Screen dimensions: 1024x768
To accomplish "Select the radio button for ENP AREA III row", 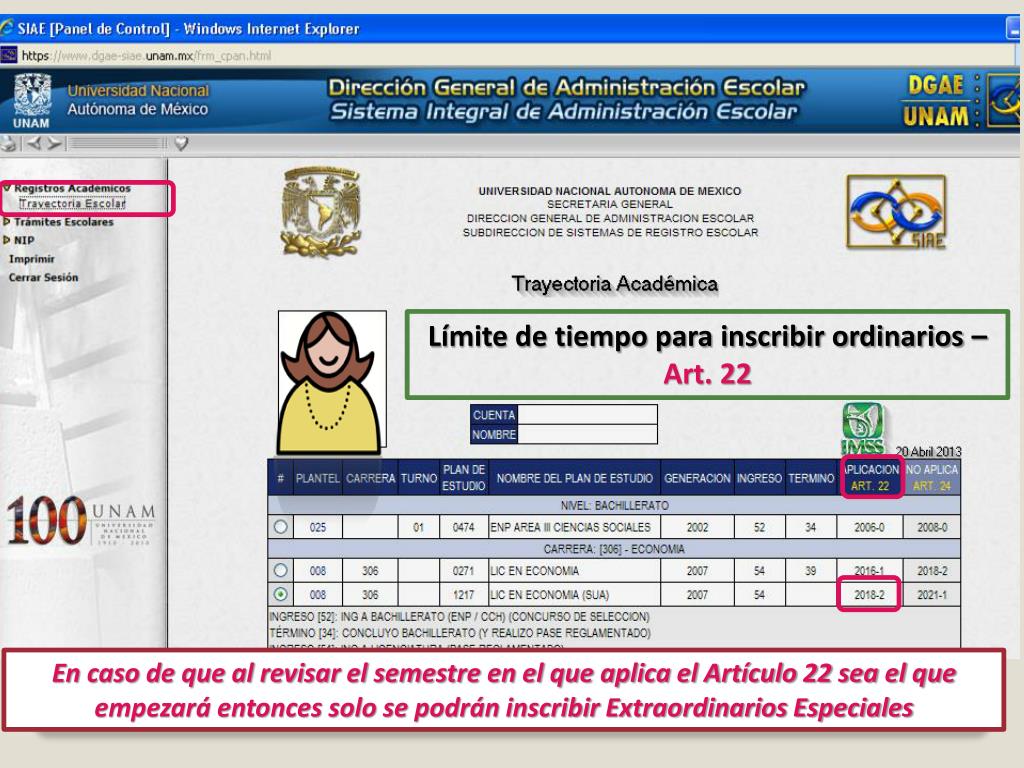I will (x=281, y=526).
